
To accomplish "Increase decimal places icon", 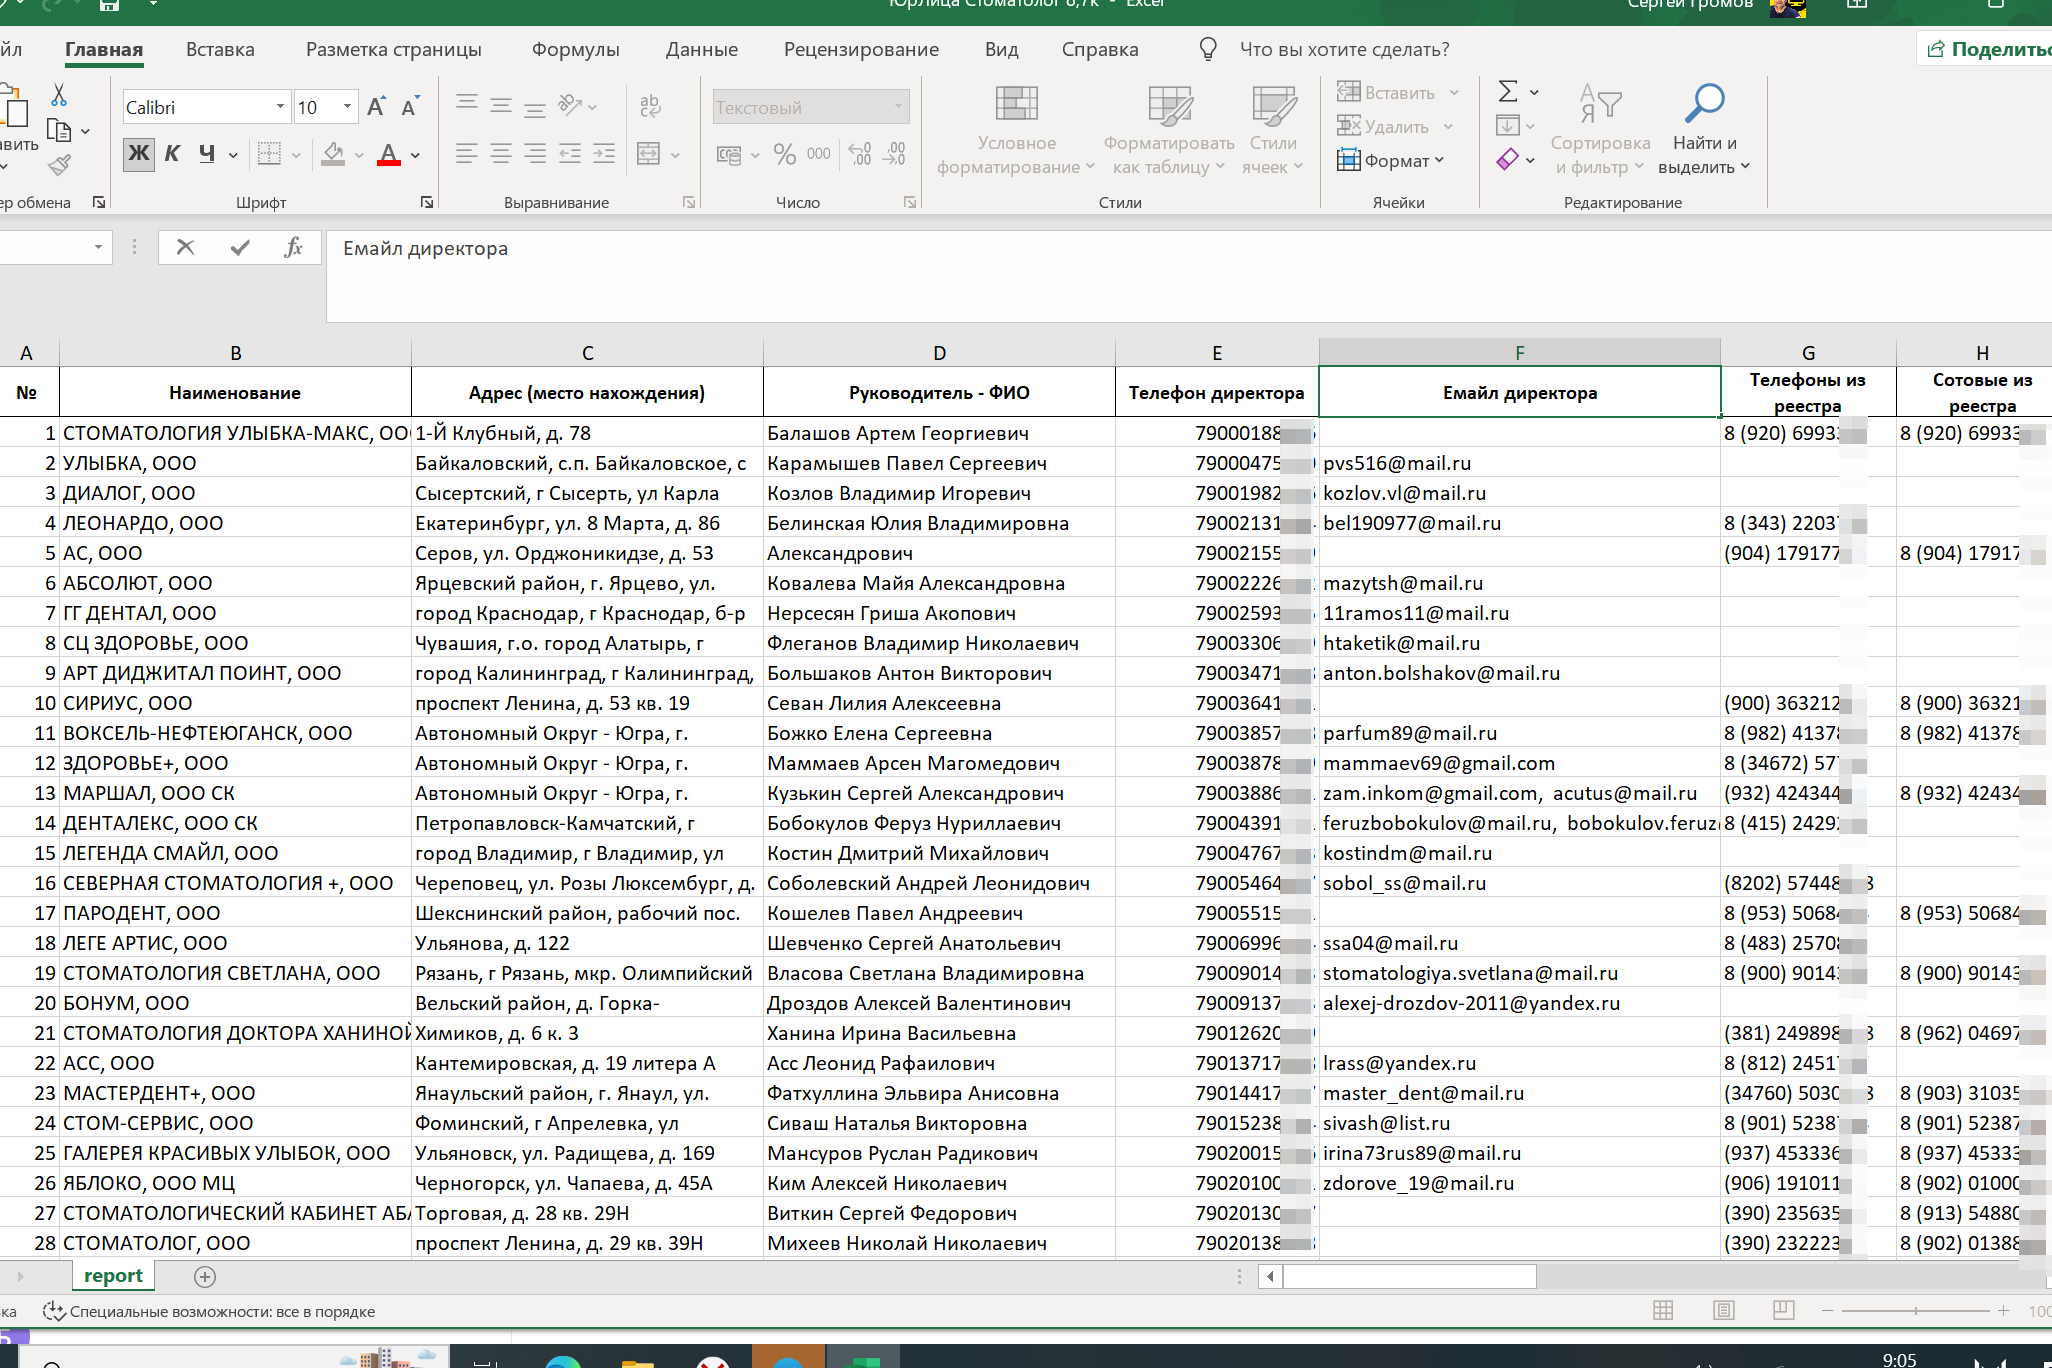I will coord(860,154).
